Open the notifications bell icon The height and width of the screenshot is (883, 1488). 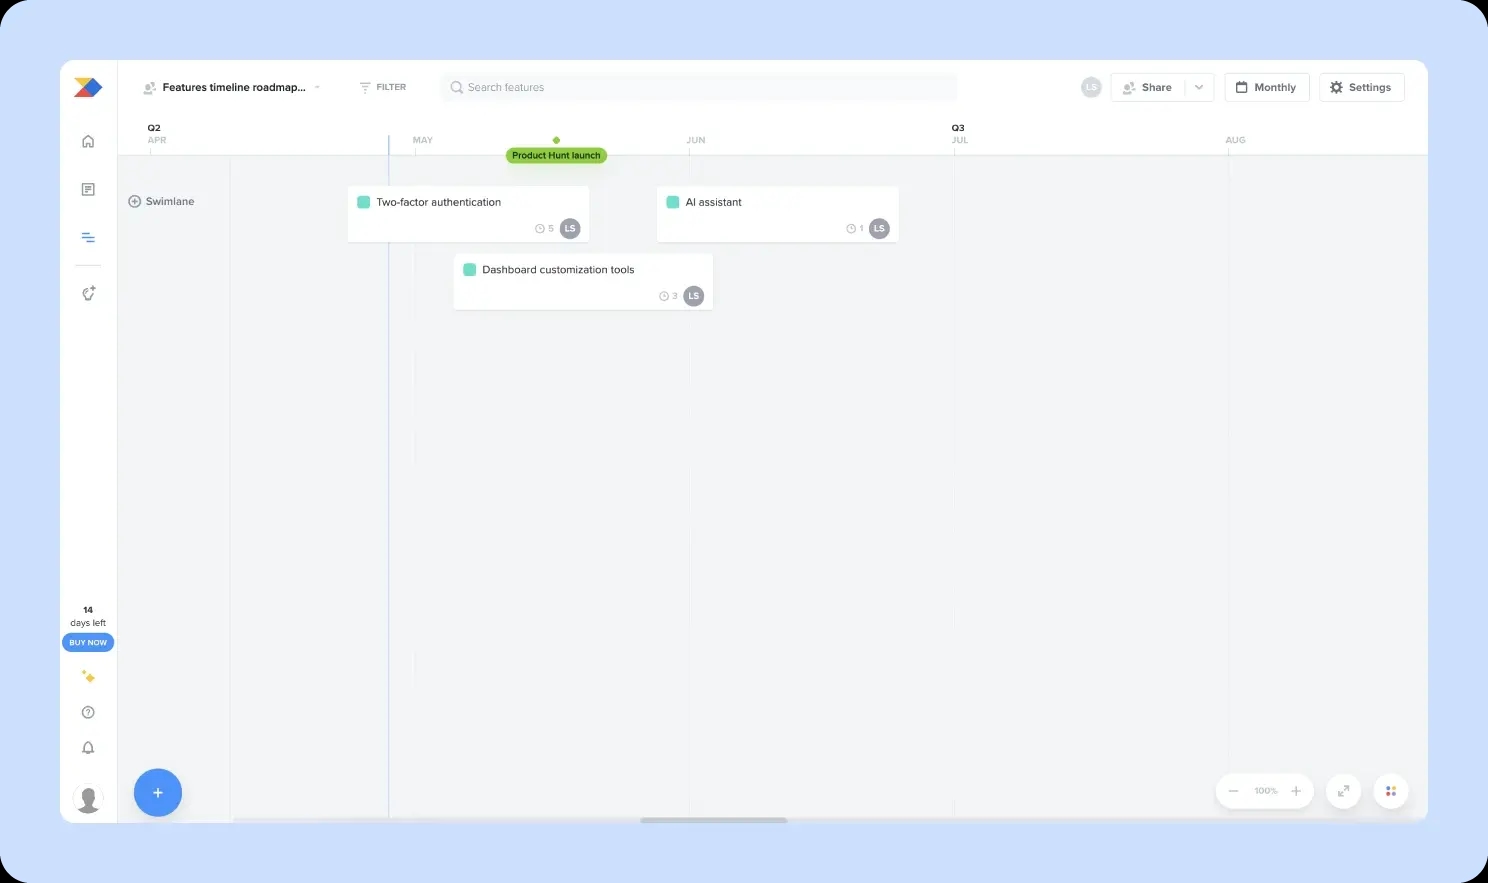88,748
